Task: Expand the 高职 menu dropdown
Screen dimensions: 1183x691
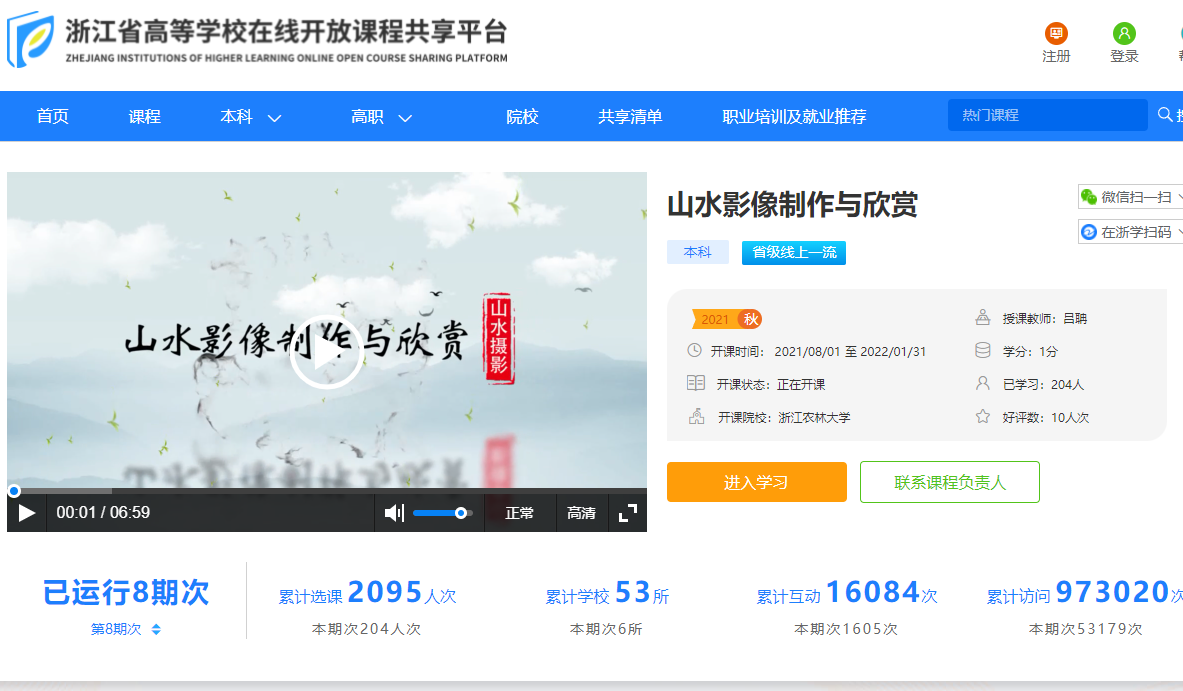Action: pos(381,117)
